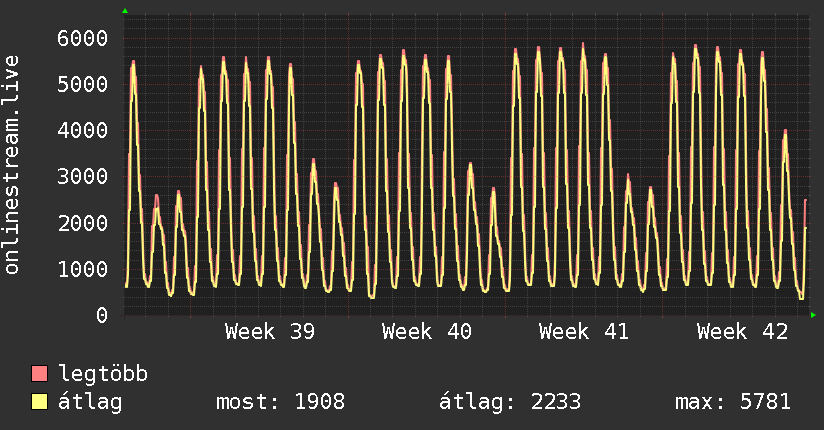The image size is (824, 430).
Task: Click the 'átlag: 2233' average statistic
Action: pos(510,403)
